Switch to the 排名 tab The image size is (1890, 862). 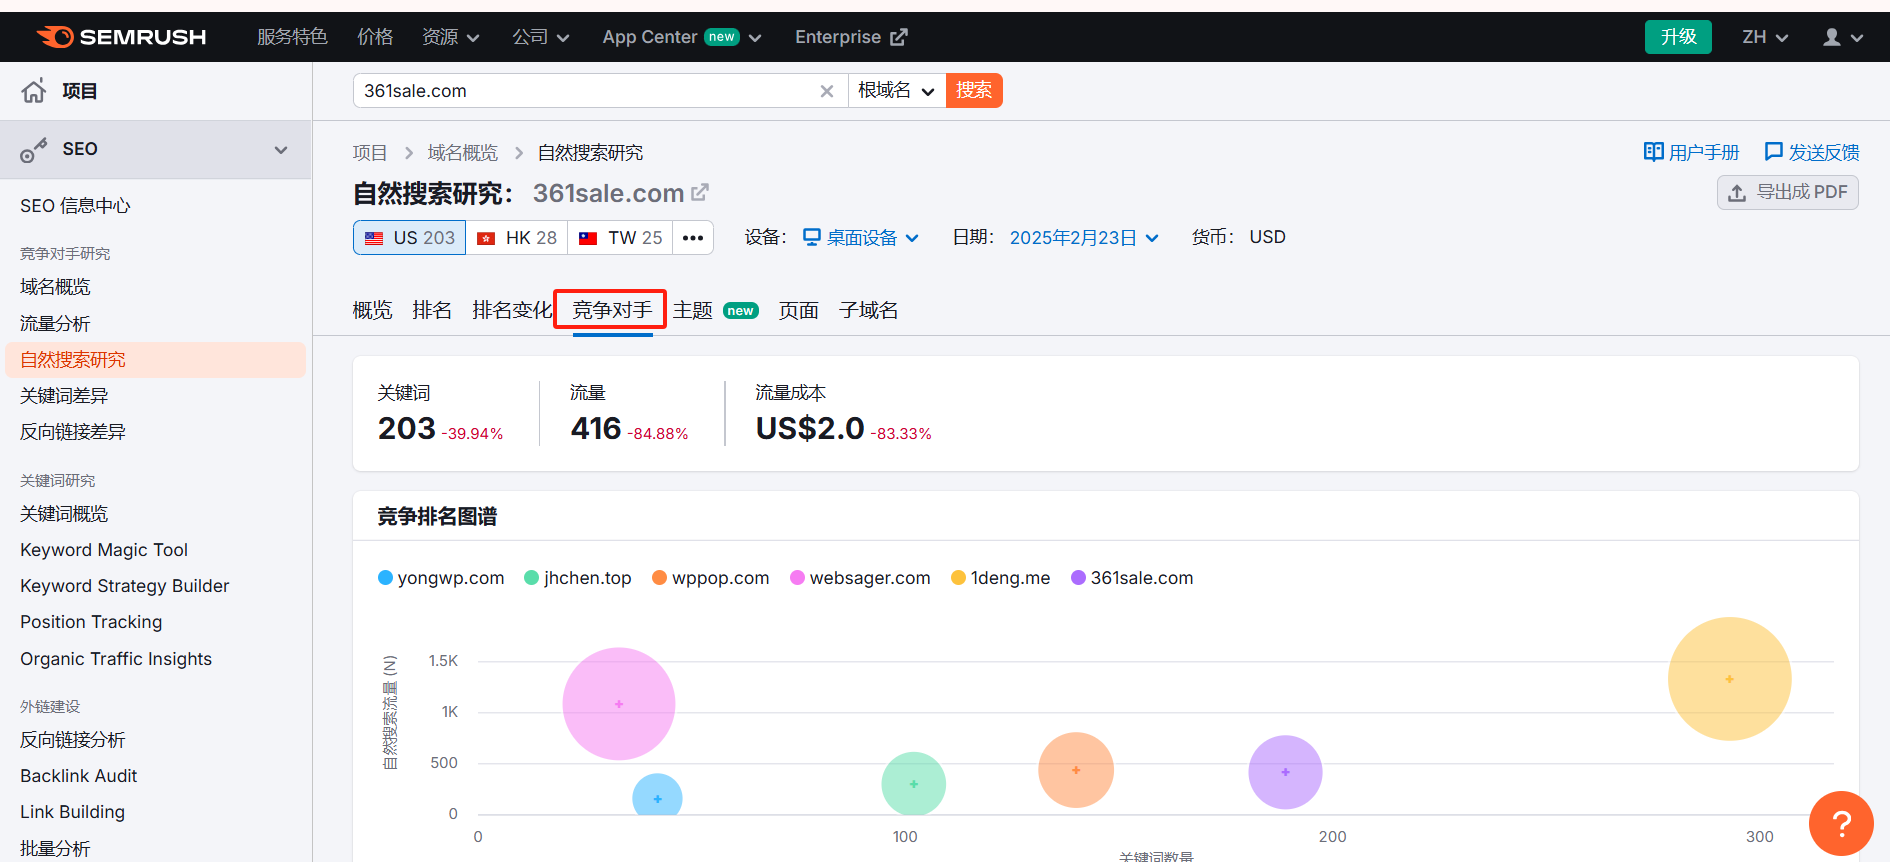coord(432,311)
